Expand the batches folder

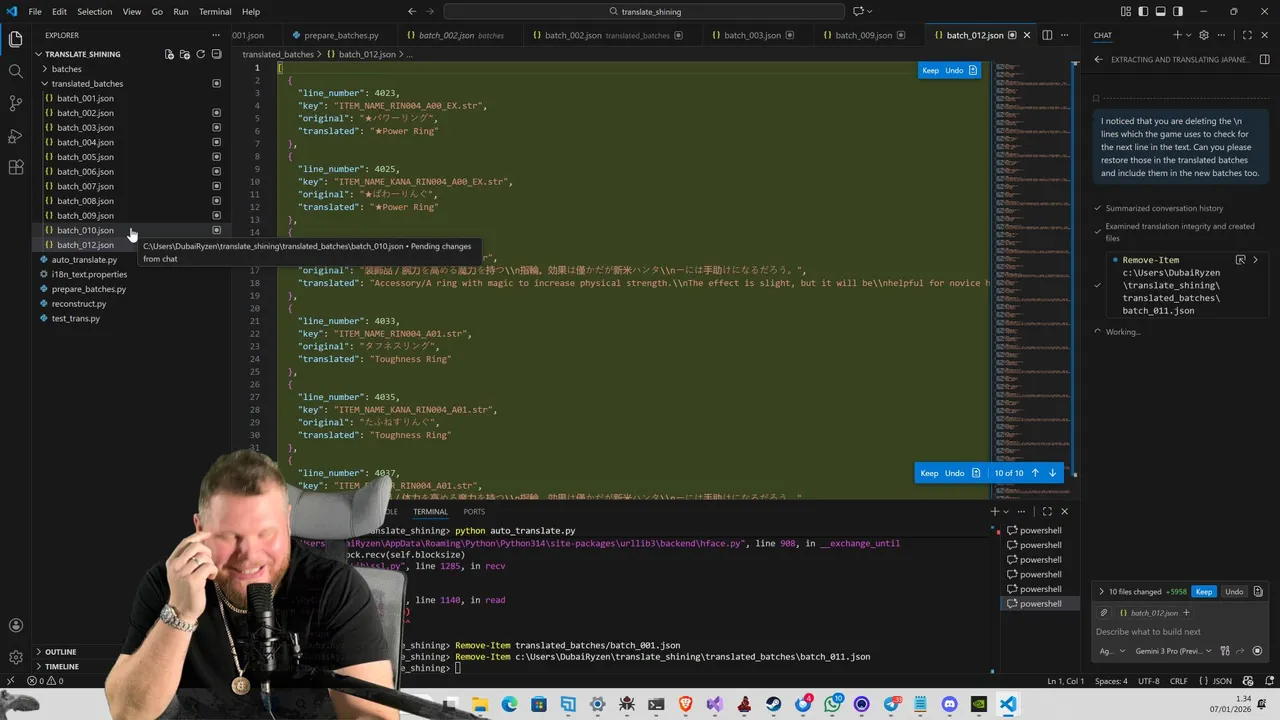[66, 69]
